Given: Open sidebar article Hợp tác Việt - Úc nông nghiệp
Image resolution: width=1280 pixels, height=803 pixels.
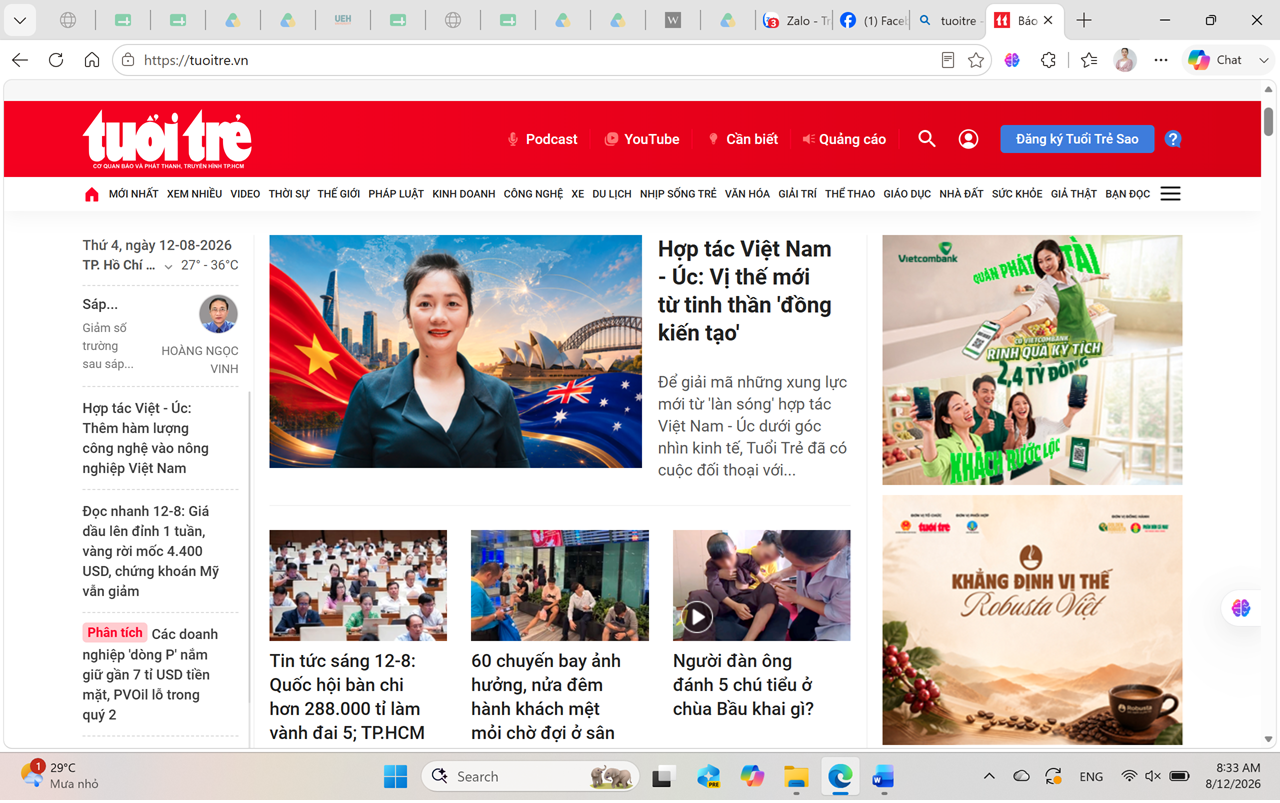Looking at the screenshot, I should tap(146, 438).
